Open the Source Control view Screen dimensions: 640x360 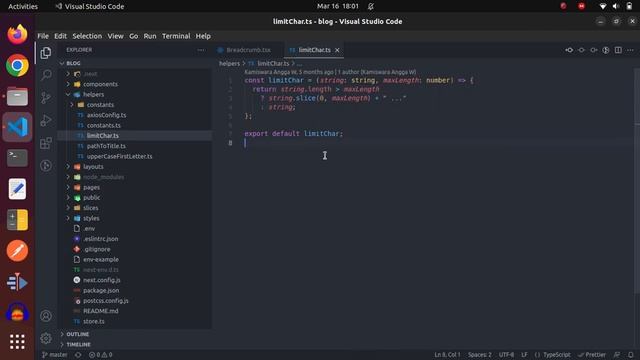coord(46,98)
